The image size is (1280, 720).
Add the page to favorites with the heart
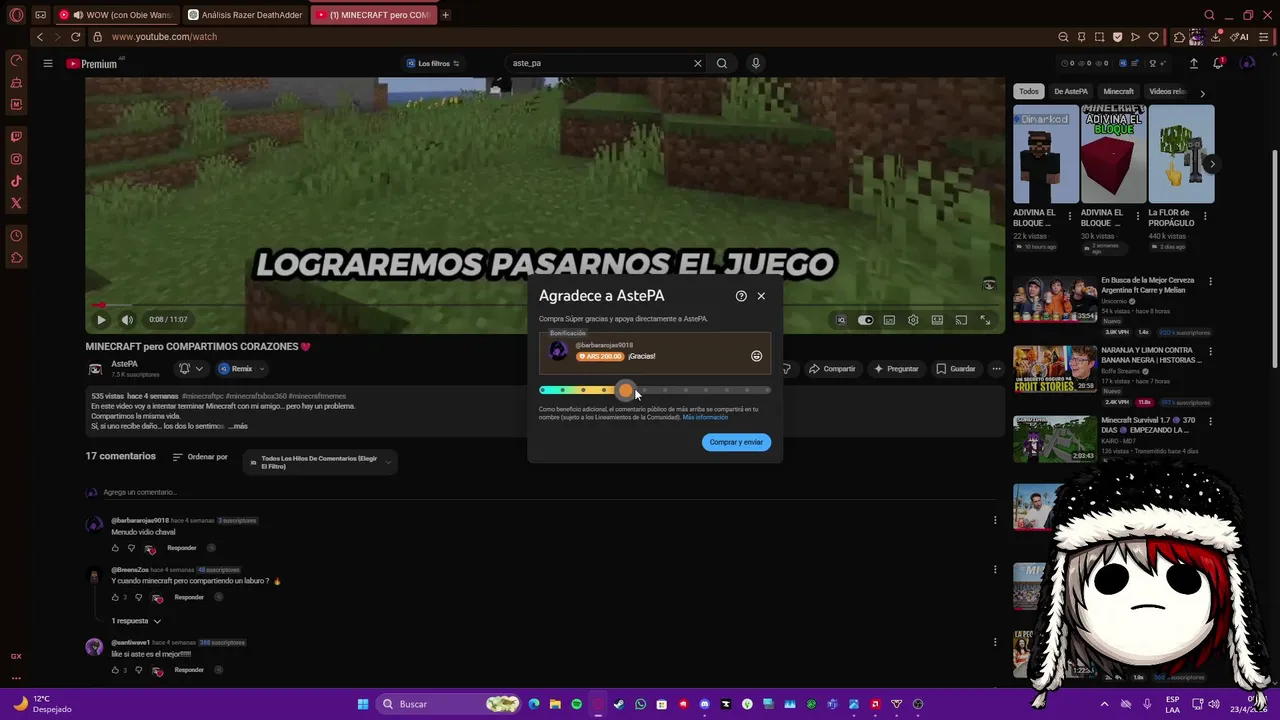click(x=1153, y=37)
